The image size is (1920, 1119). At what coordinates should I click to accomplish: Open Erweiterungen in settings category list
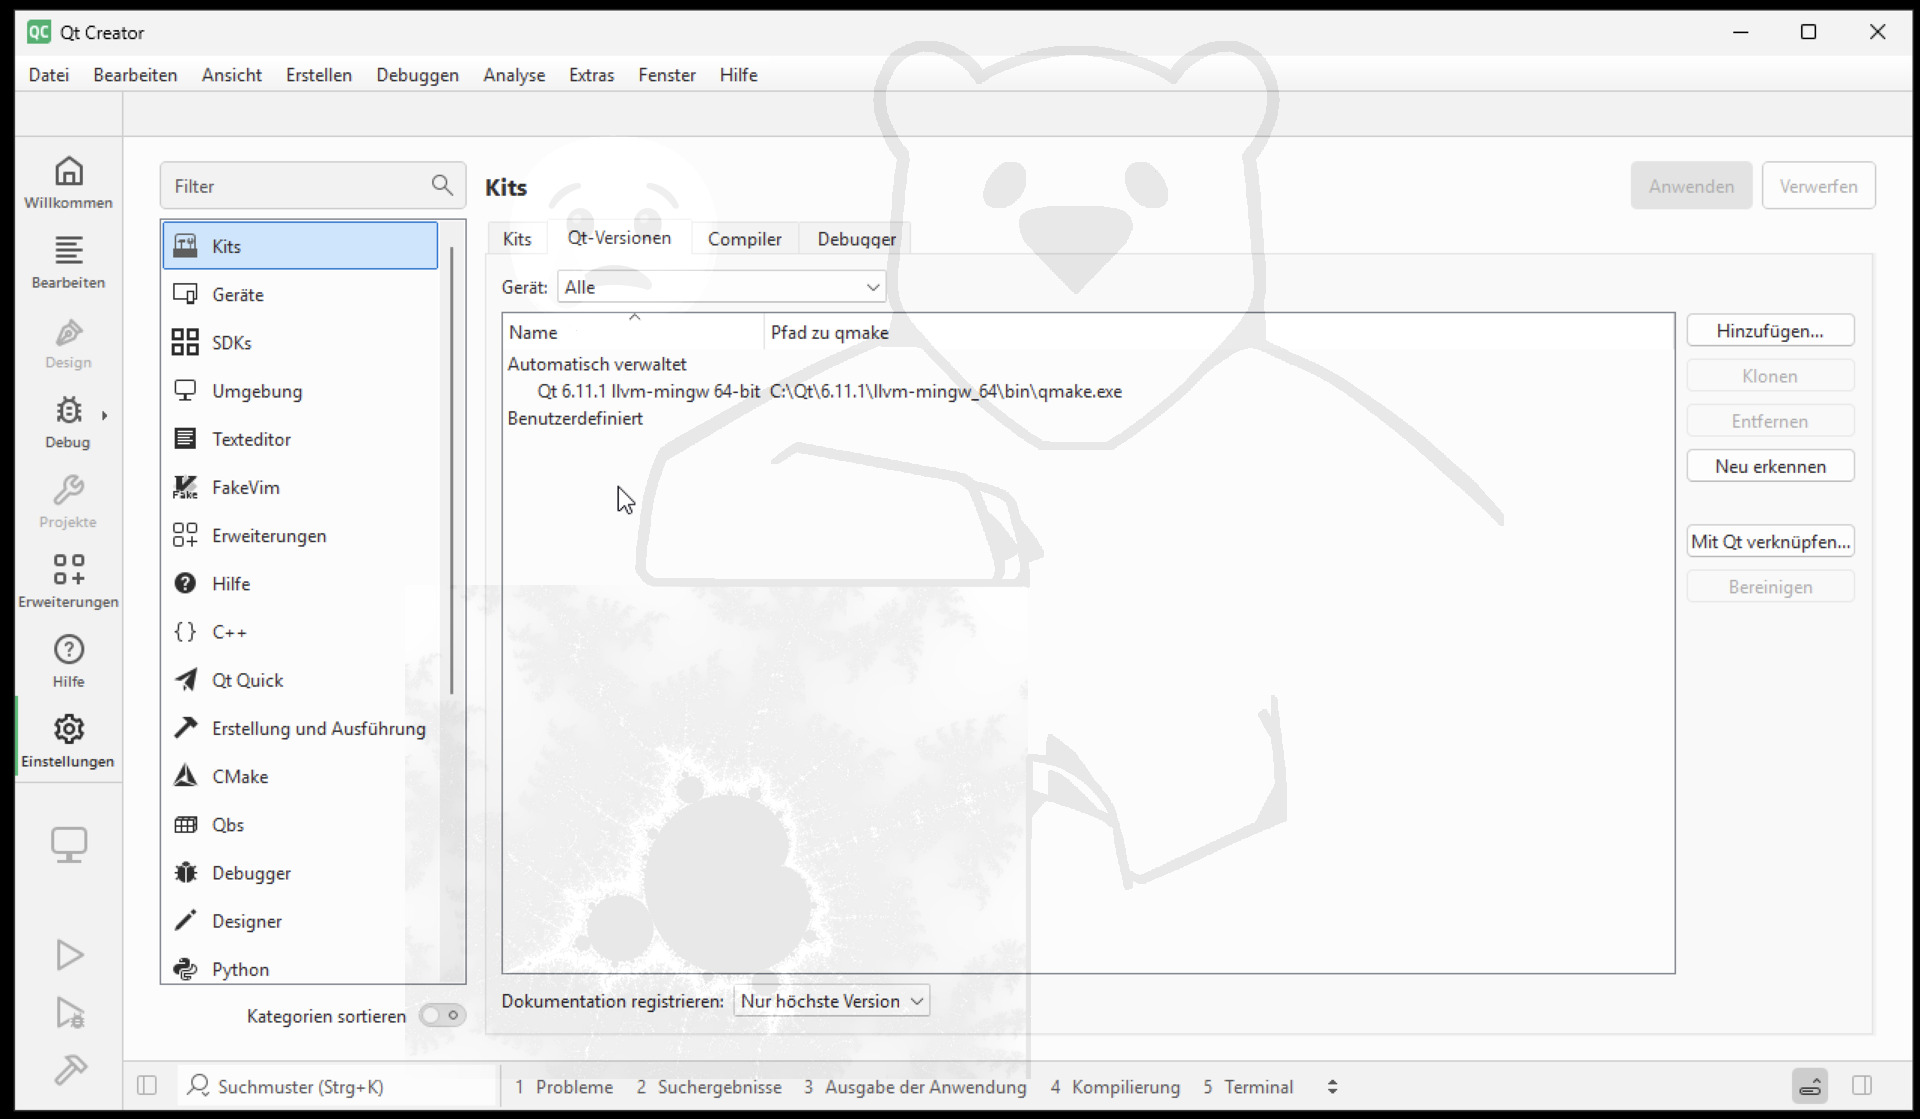pyautogui.click(x=300, y=535)
